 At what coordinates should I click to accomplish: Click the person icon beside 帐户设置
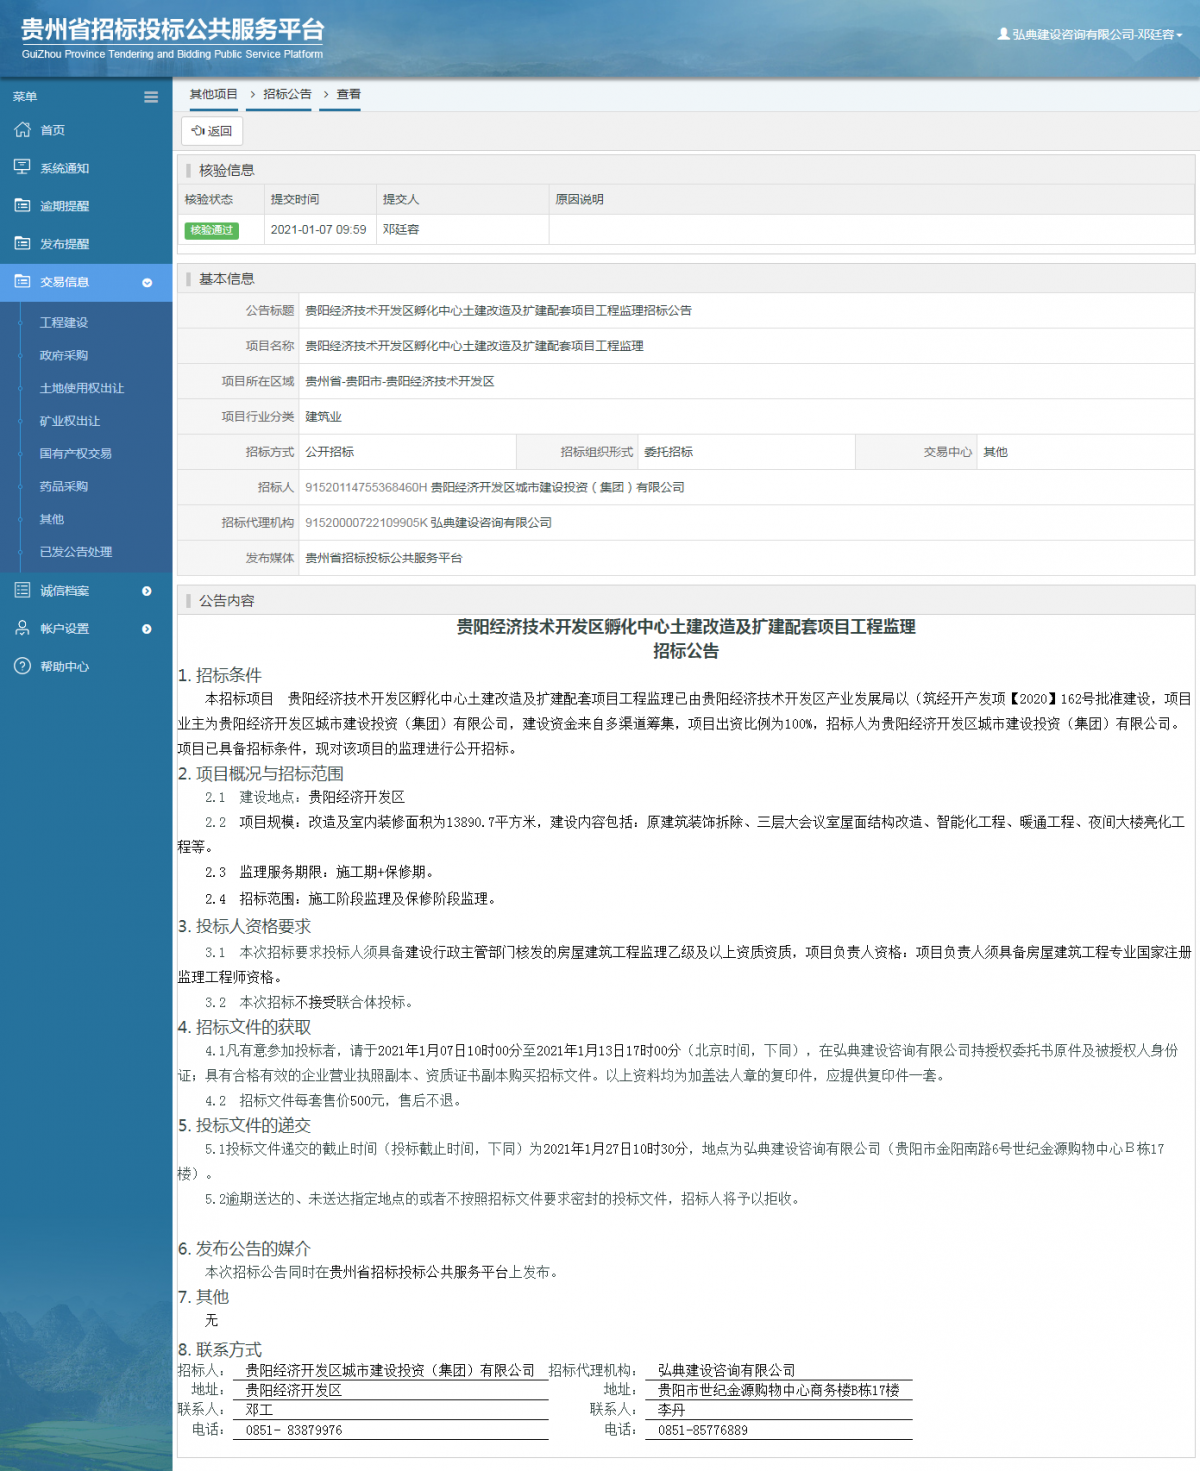click(22, 628)
